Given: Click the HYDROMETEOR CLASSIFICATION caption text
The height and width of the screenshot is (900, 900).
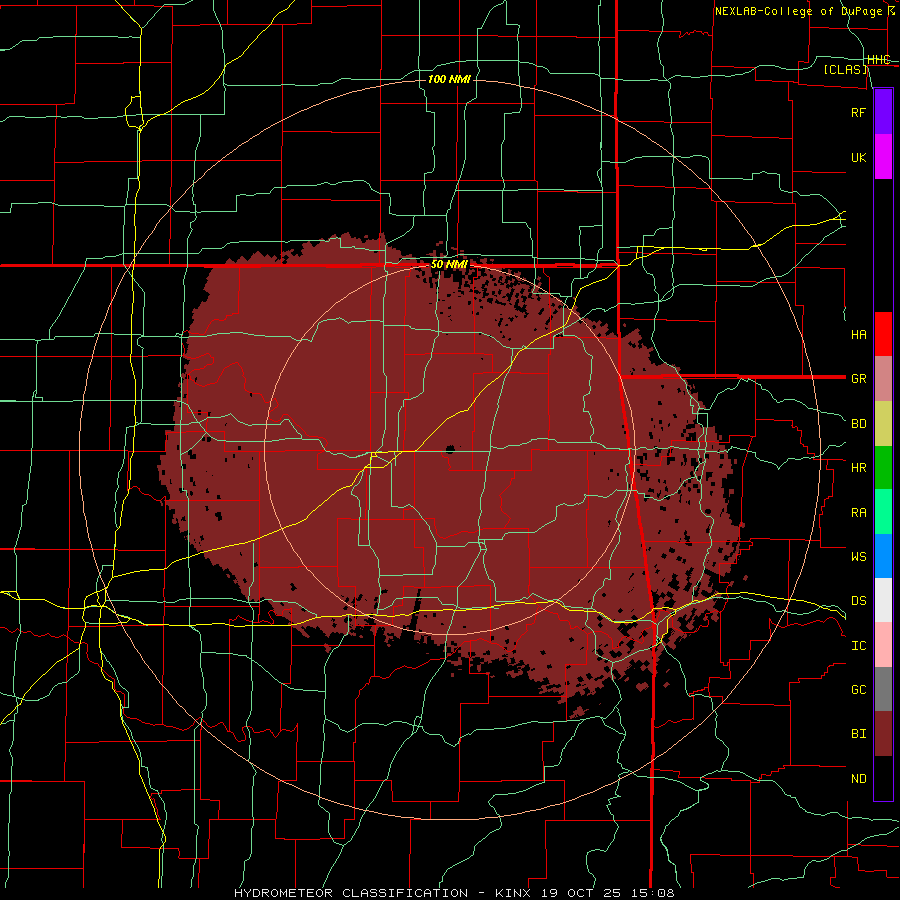Looking at the screenshot, I should pos(351,893).
